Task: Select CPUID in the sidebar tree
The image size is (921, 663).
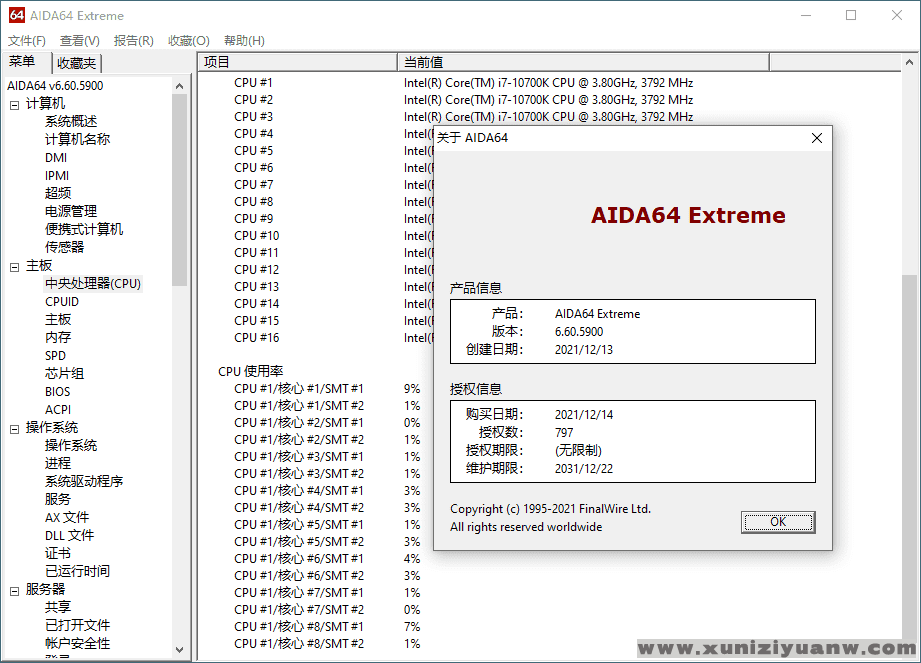Action: 62,301
